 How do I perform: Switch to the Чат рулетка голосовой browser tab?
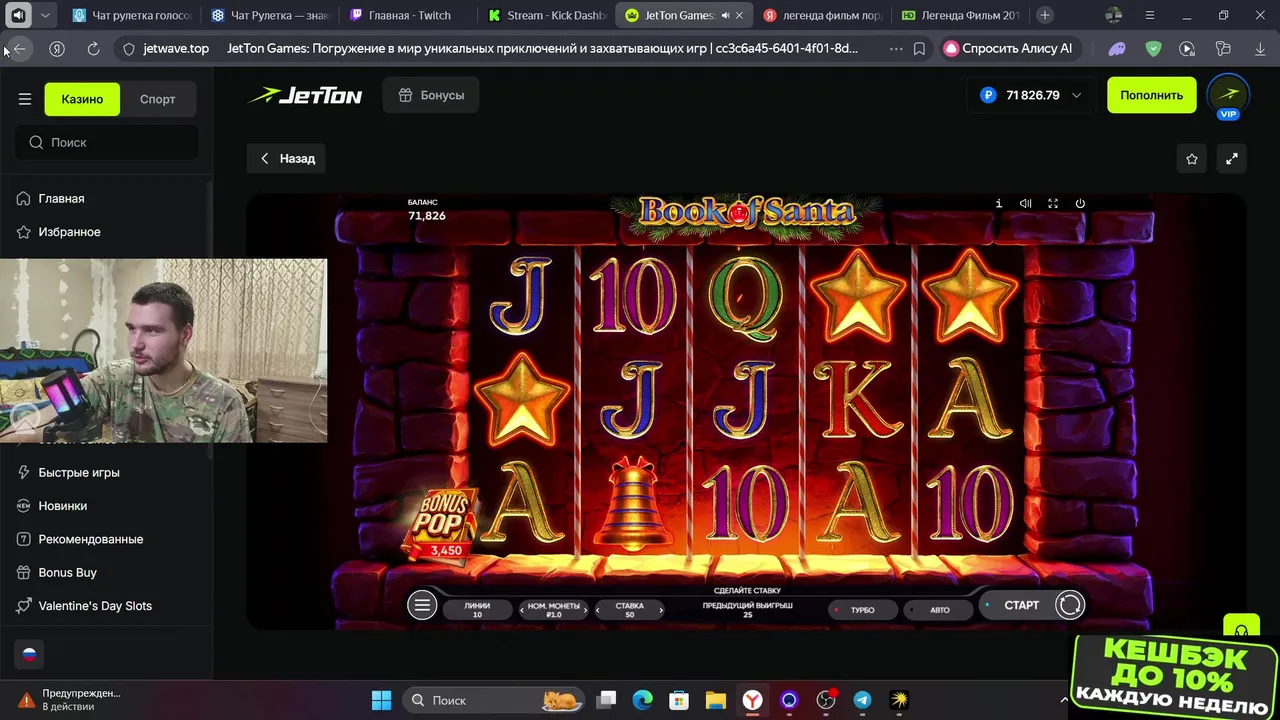[131, 15]
